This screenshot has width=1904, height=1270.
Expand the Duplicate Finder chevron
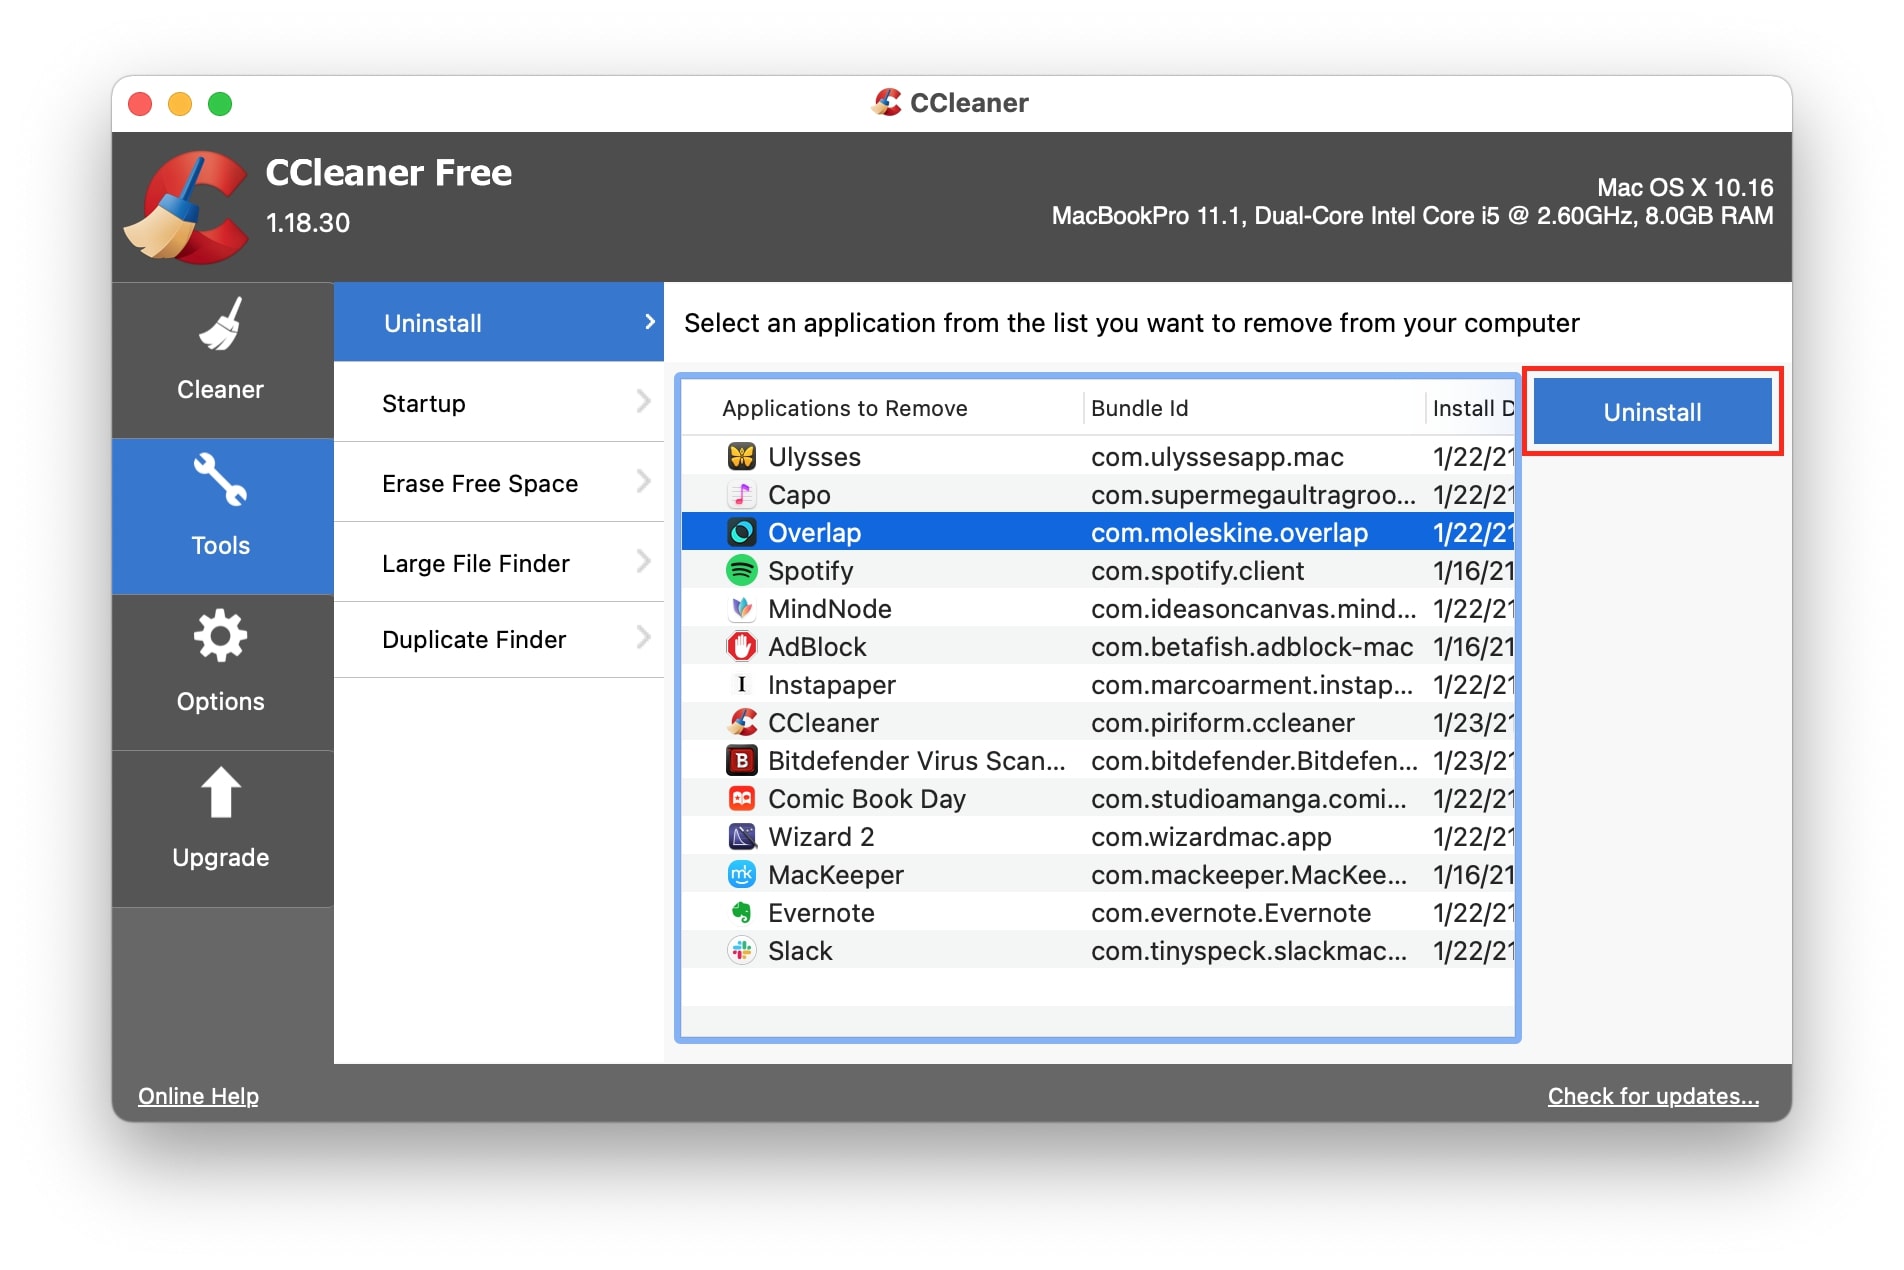pos(643,638)
